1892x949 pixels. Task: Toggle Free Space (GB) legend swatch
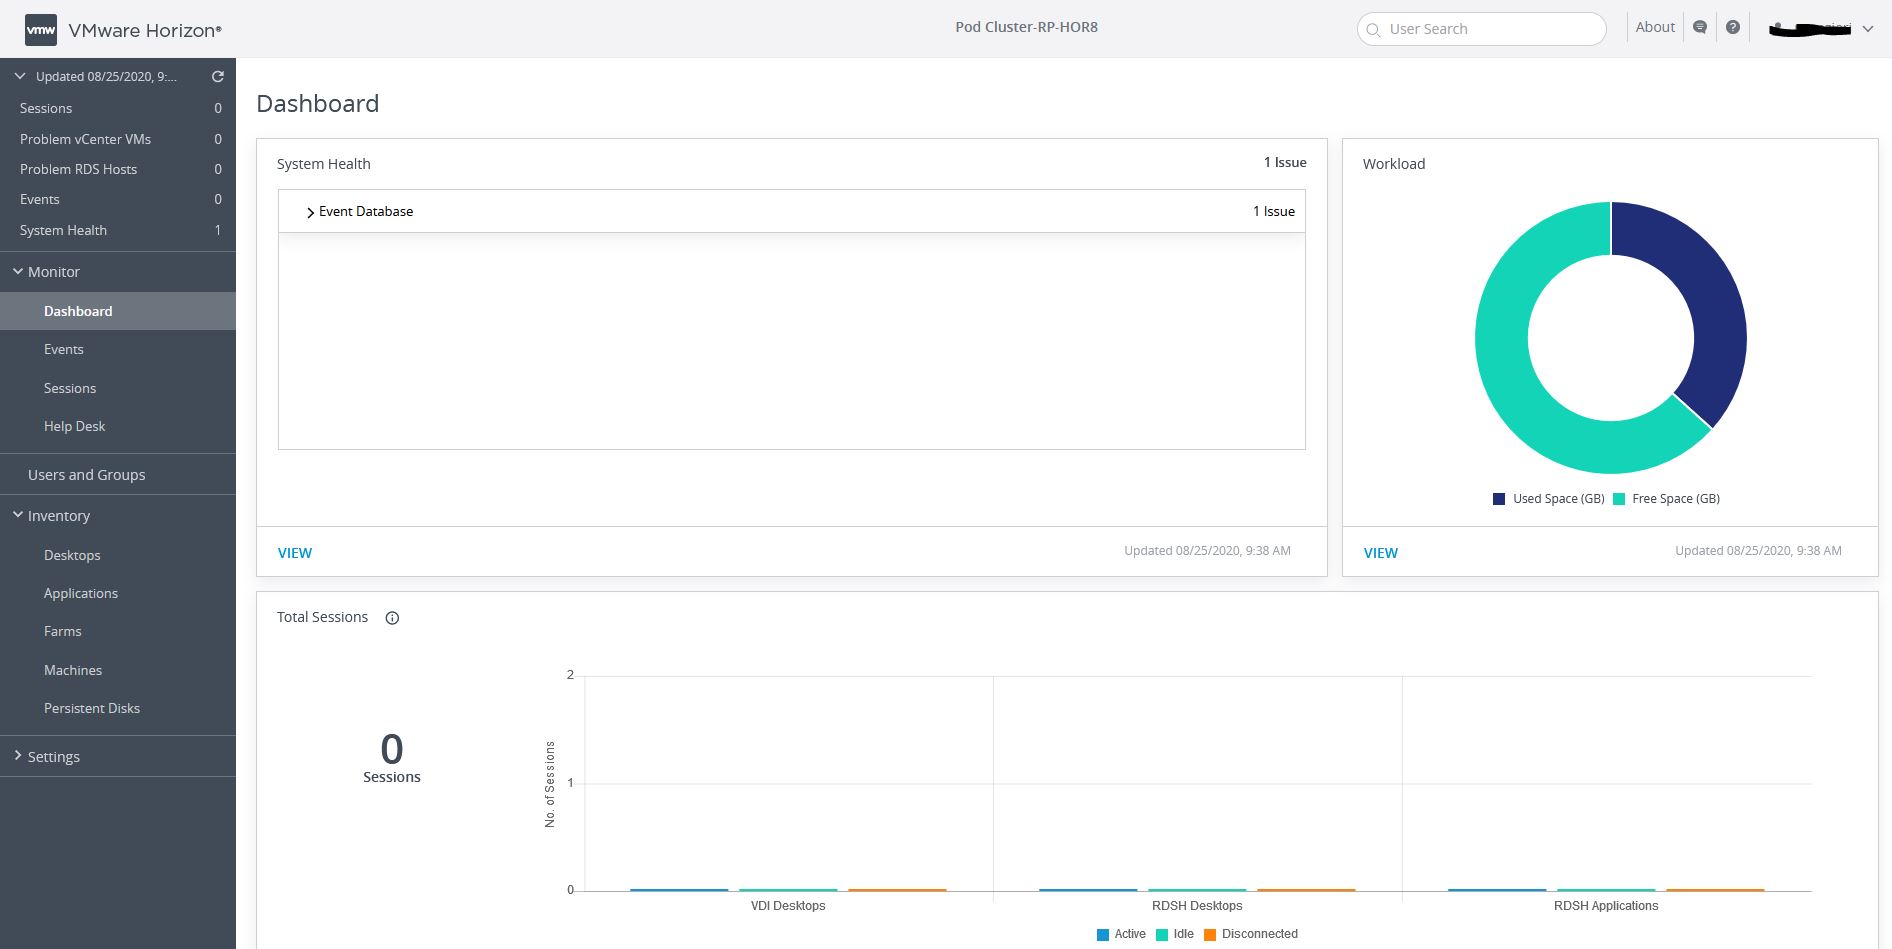[1619, 499]
